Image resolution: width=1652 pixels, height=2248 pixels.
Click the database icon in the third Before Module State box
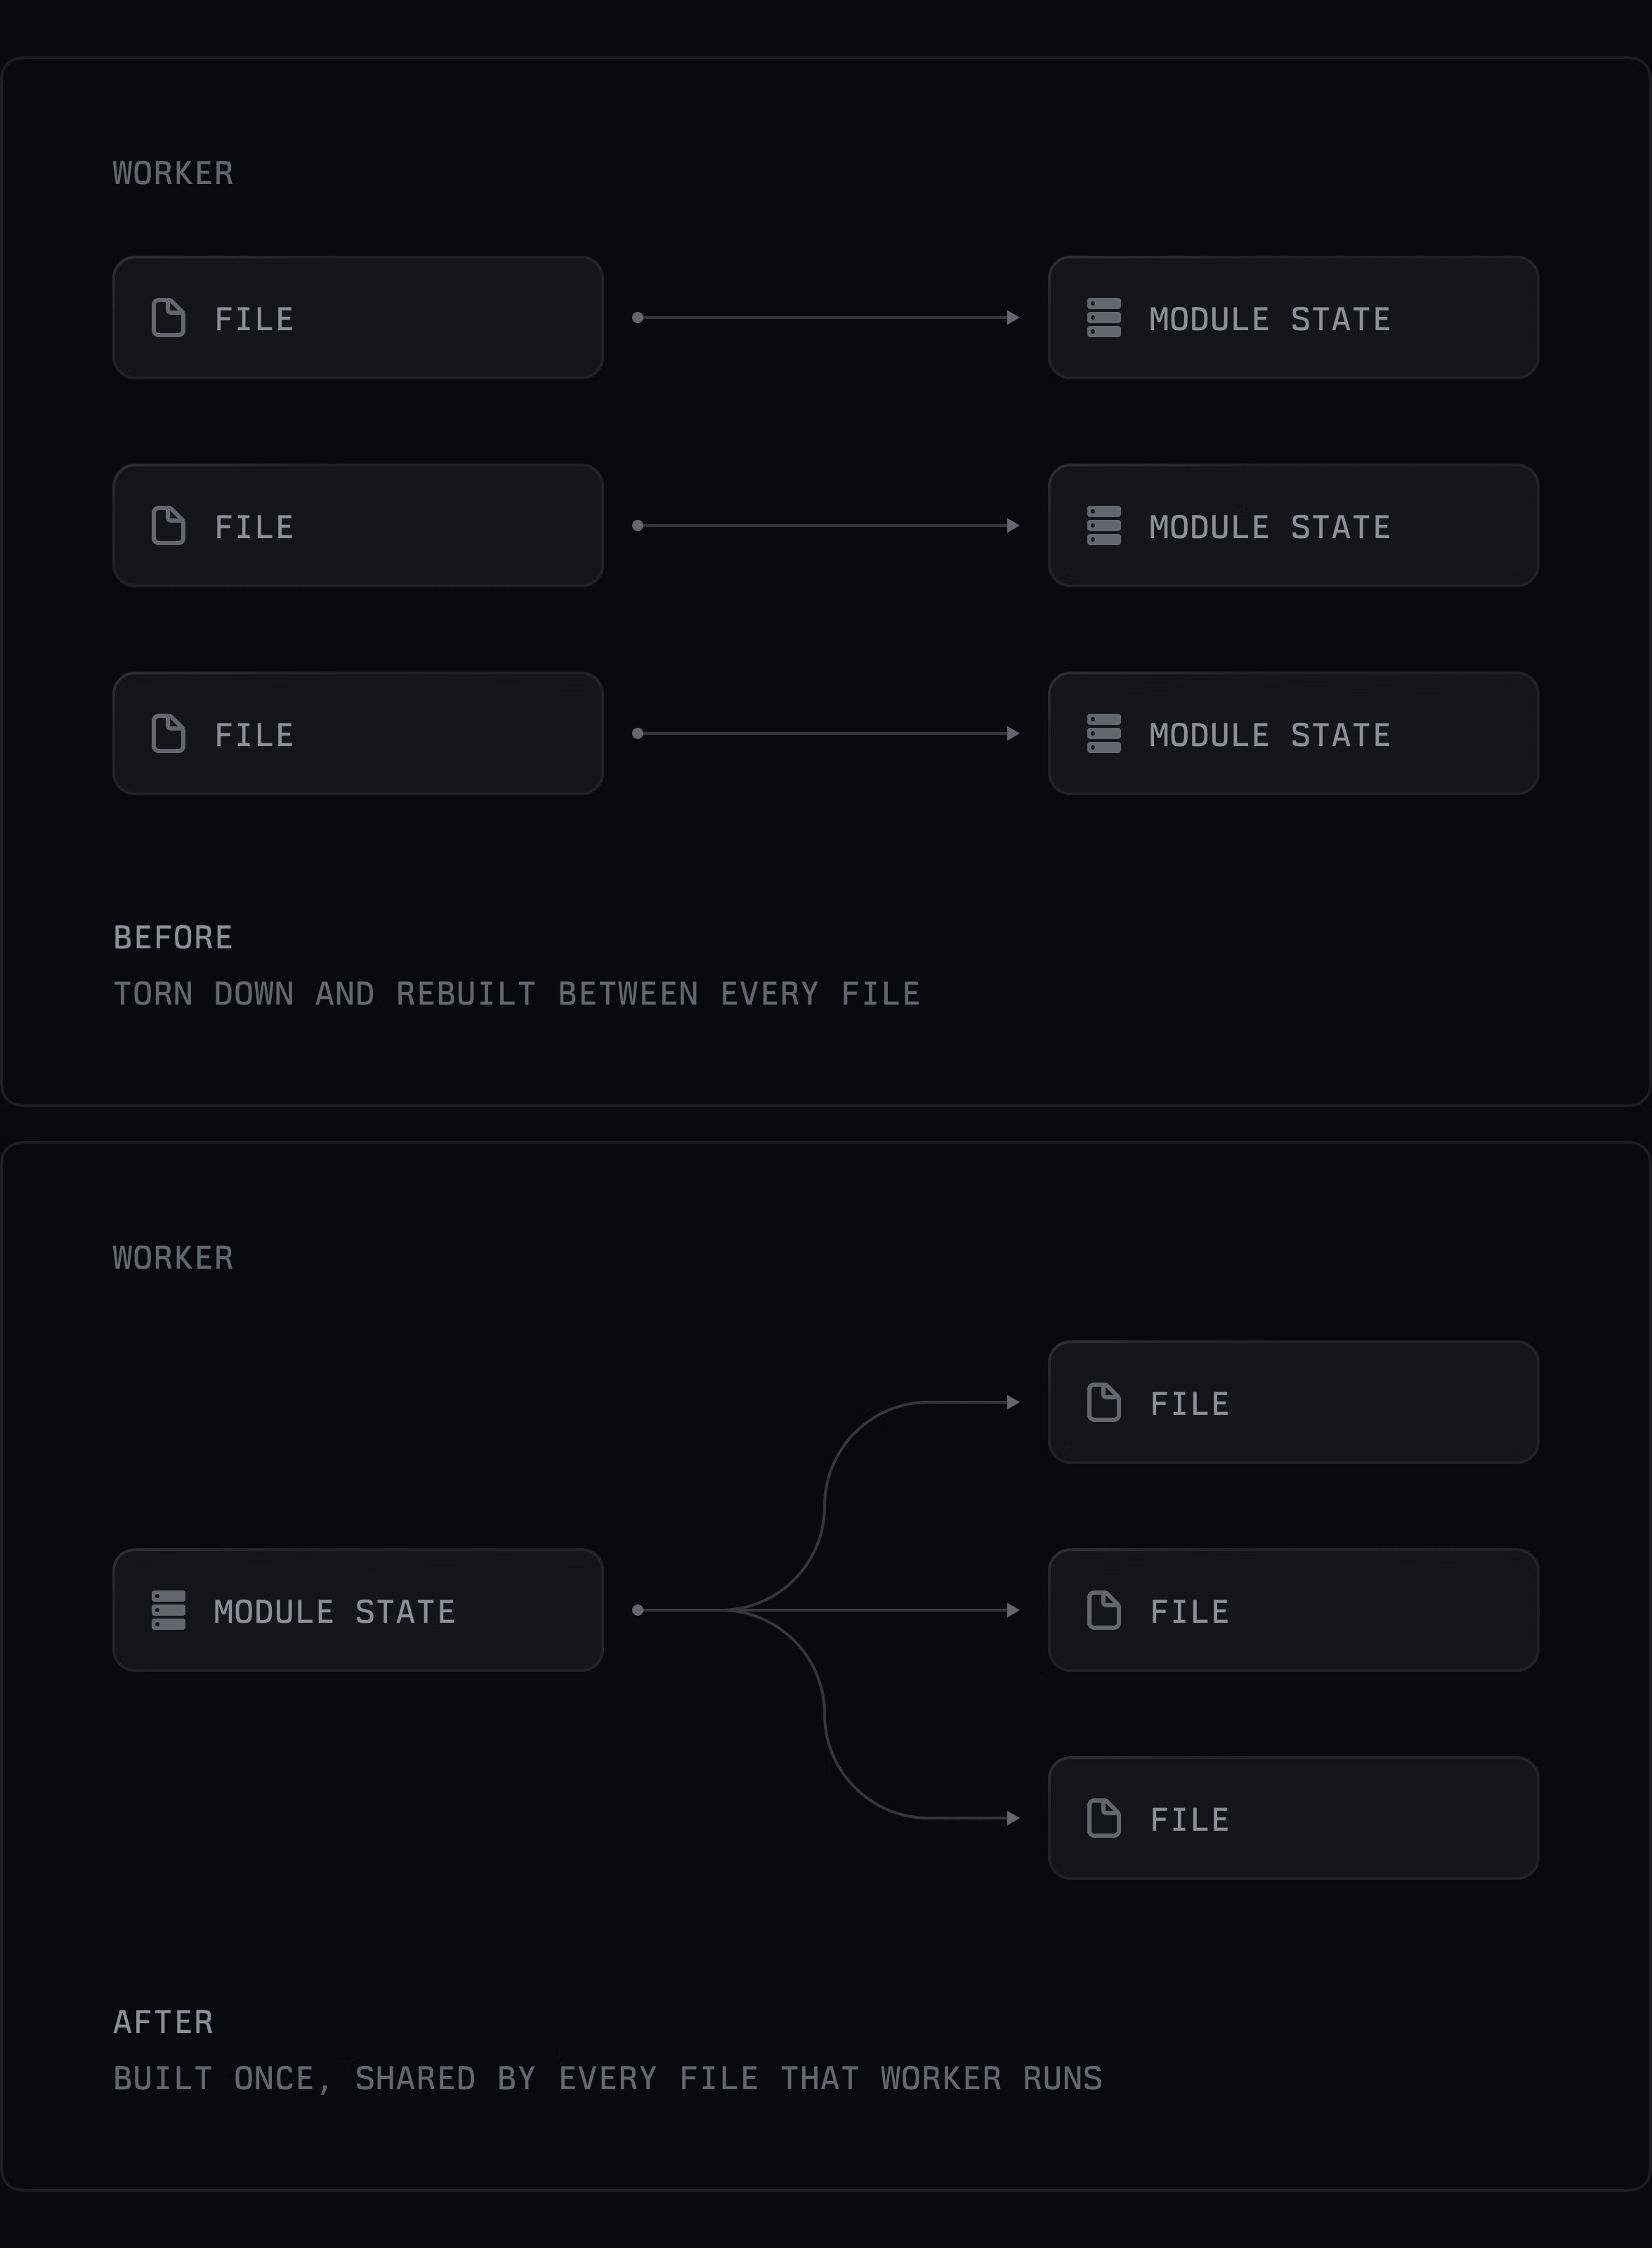coord(1104,734)
